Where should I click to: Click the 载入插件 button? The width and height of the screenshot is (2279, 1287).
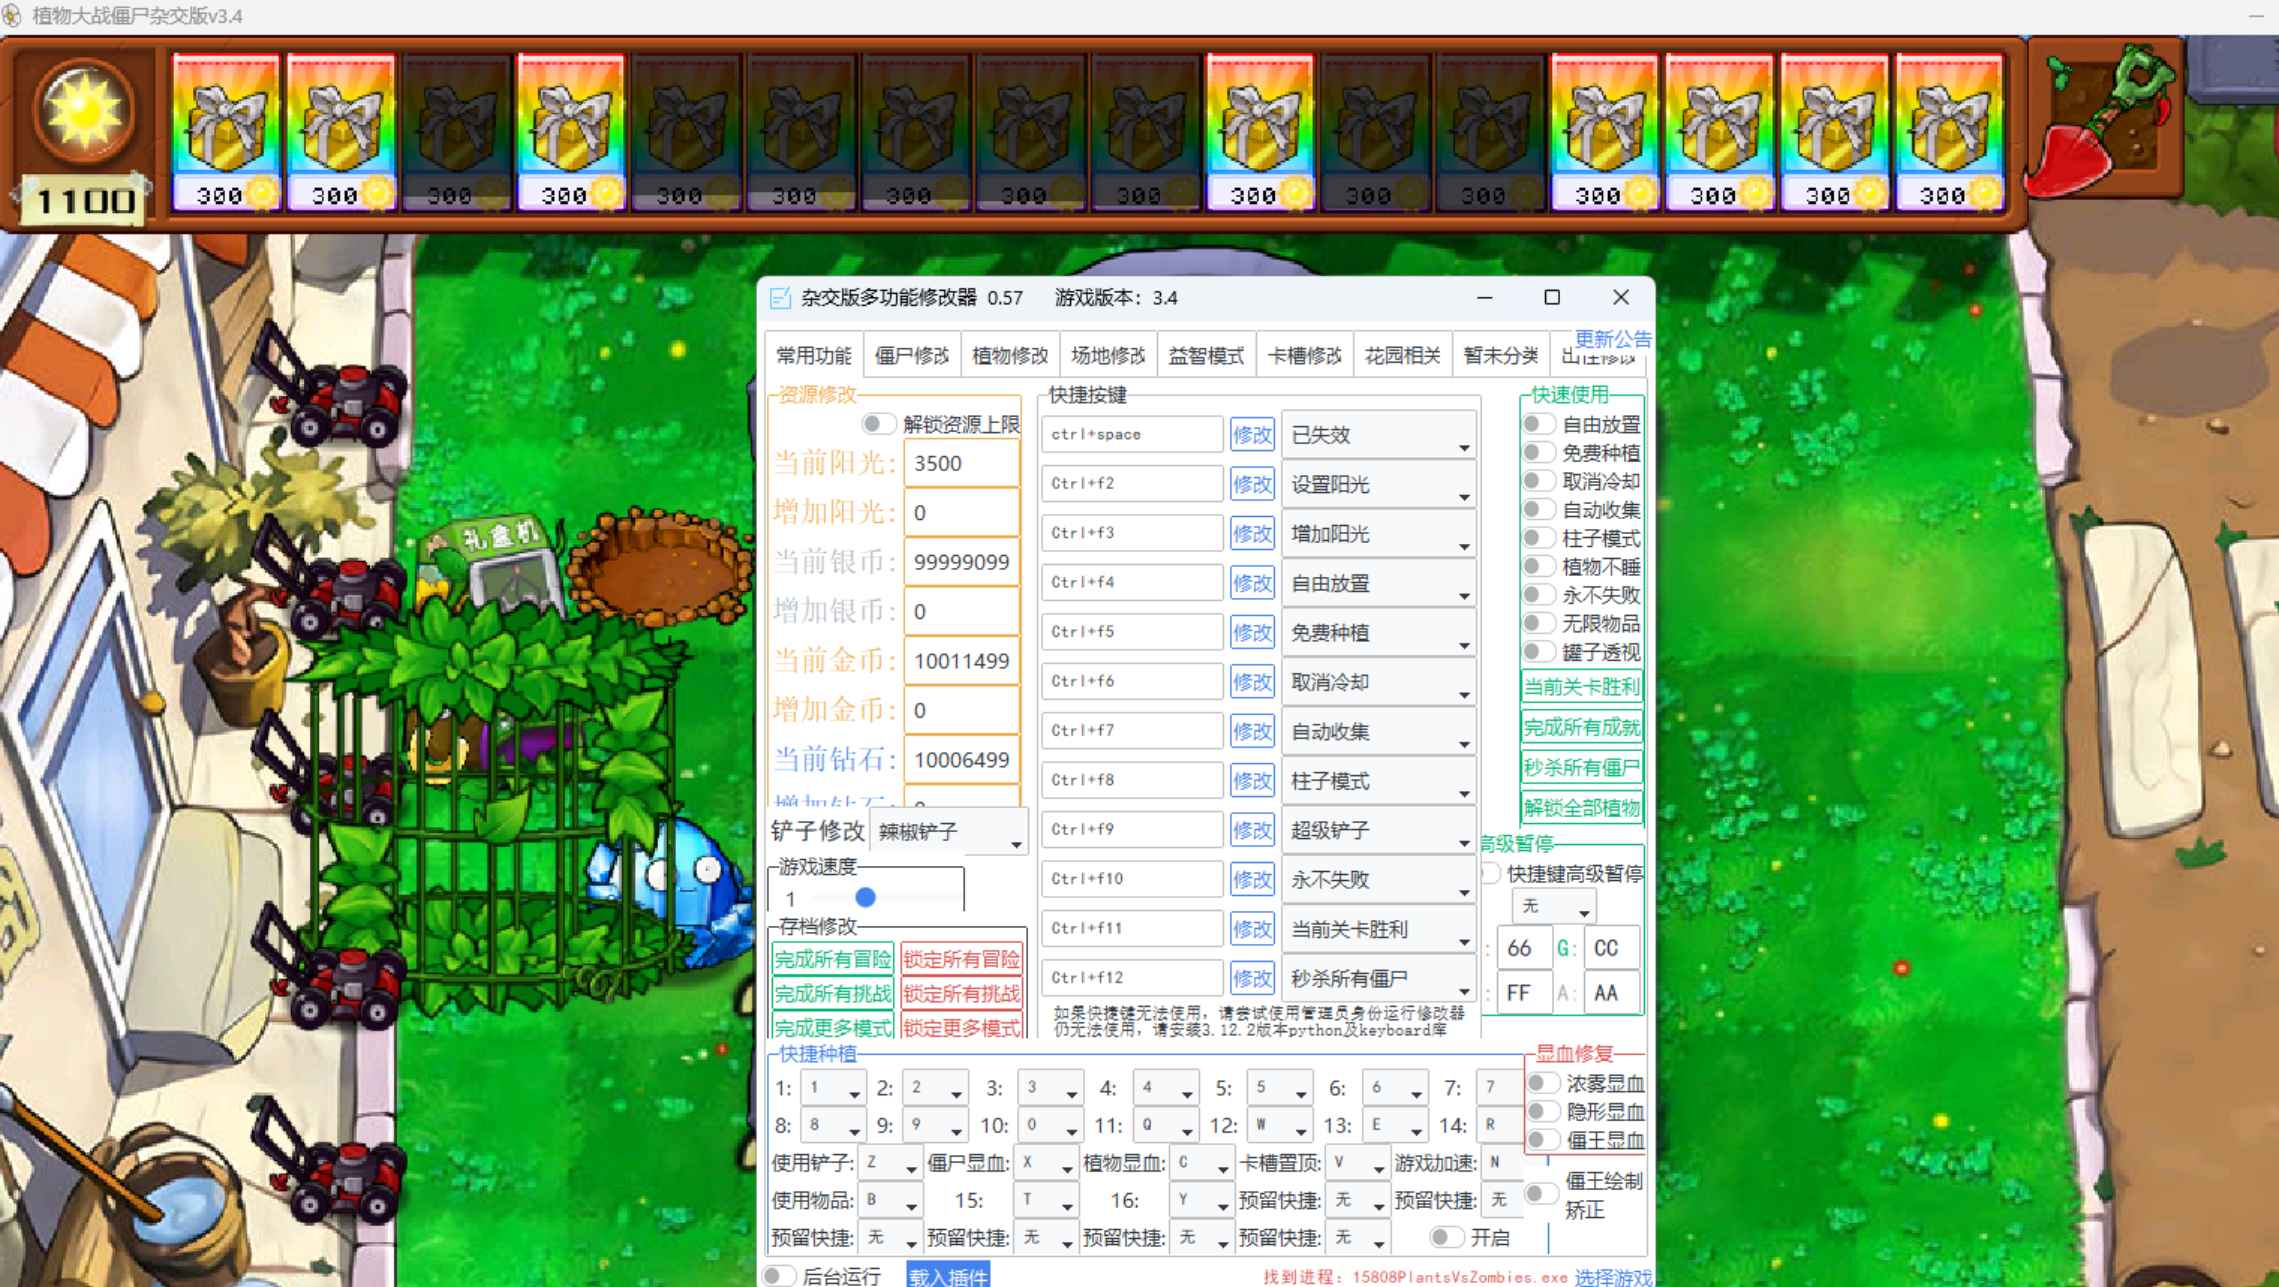click(x=946, y=1274)
